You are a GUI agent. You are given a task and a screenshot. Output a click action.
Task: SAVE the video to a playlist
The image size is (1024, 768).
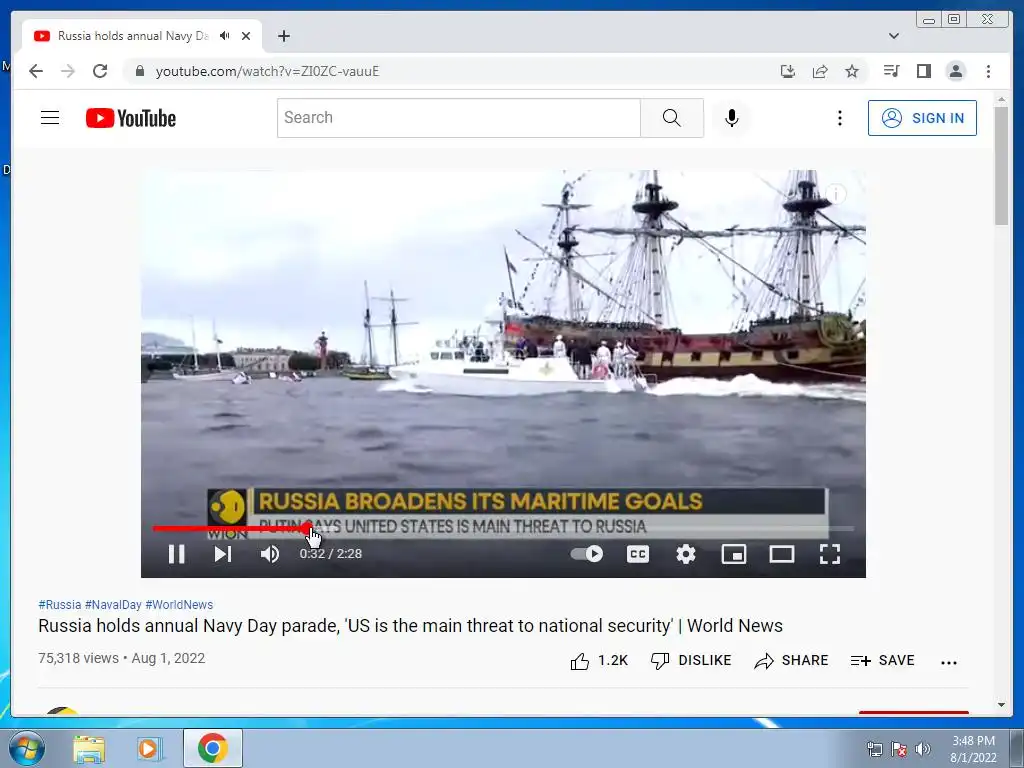coord(882,661)
